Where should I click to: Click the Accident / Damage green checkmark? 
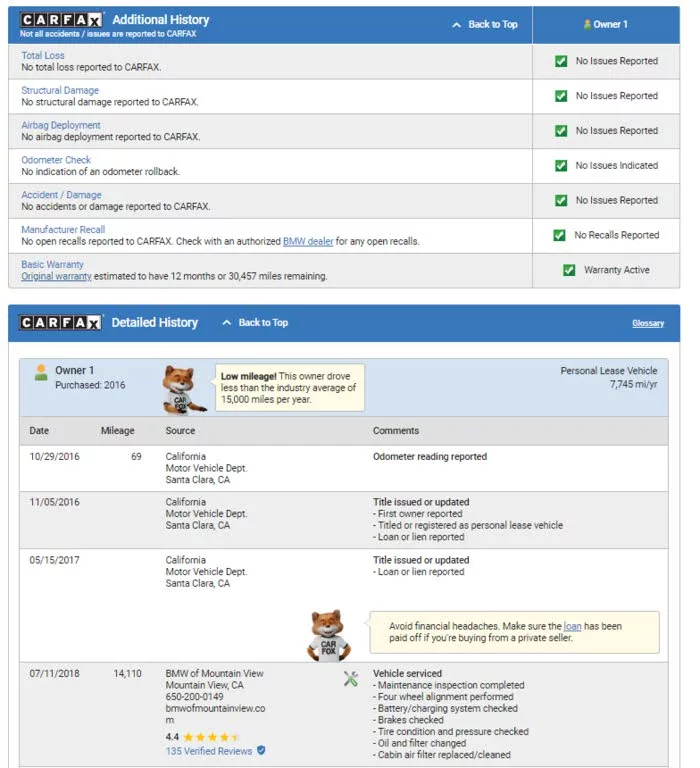[560, 200]
